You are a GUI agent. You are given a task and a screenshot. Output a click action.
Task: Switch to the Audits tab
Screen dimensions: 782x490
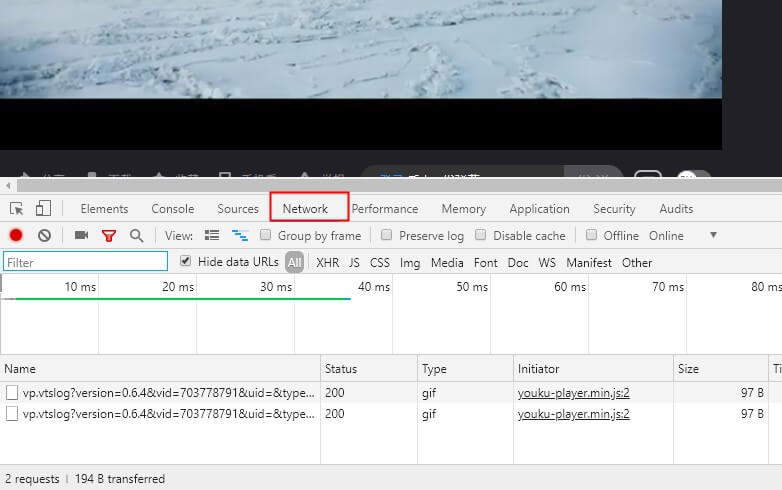coord(676,209)
